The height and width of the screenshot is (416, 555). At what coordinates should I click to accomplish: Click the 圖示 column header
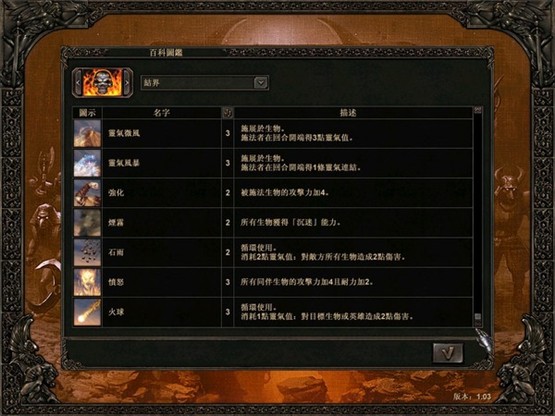pyautogui.click(x=87, y=113)
